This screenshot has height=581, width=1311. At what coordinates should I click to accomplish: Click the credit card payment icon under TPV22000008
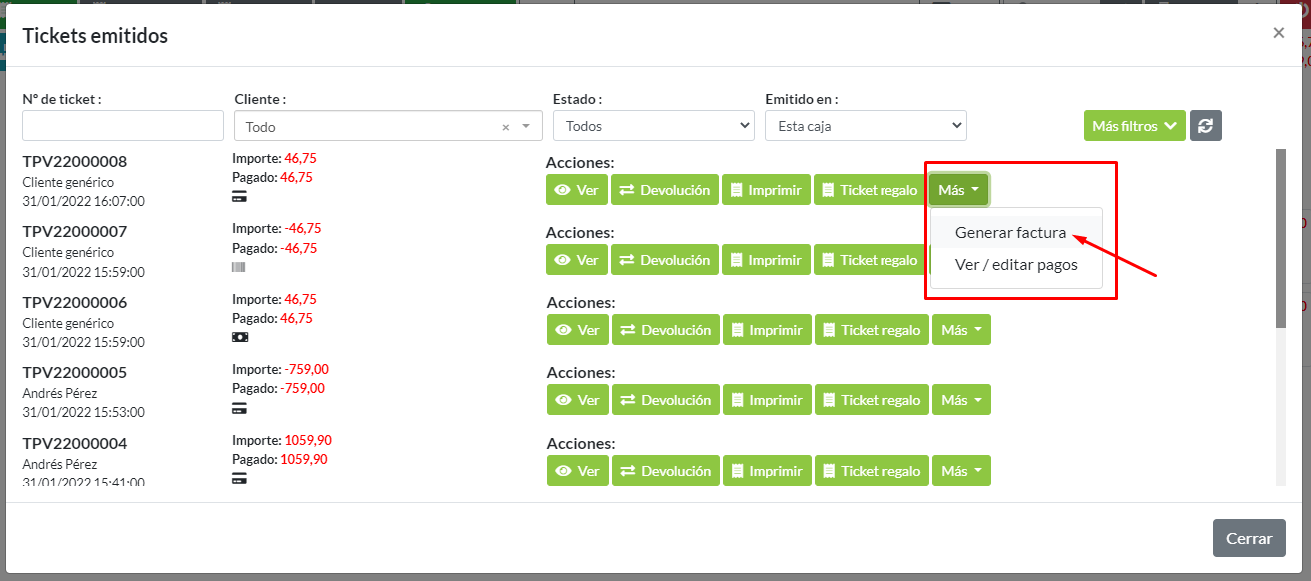239,197
